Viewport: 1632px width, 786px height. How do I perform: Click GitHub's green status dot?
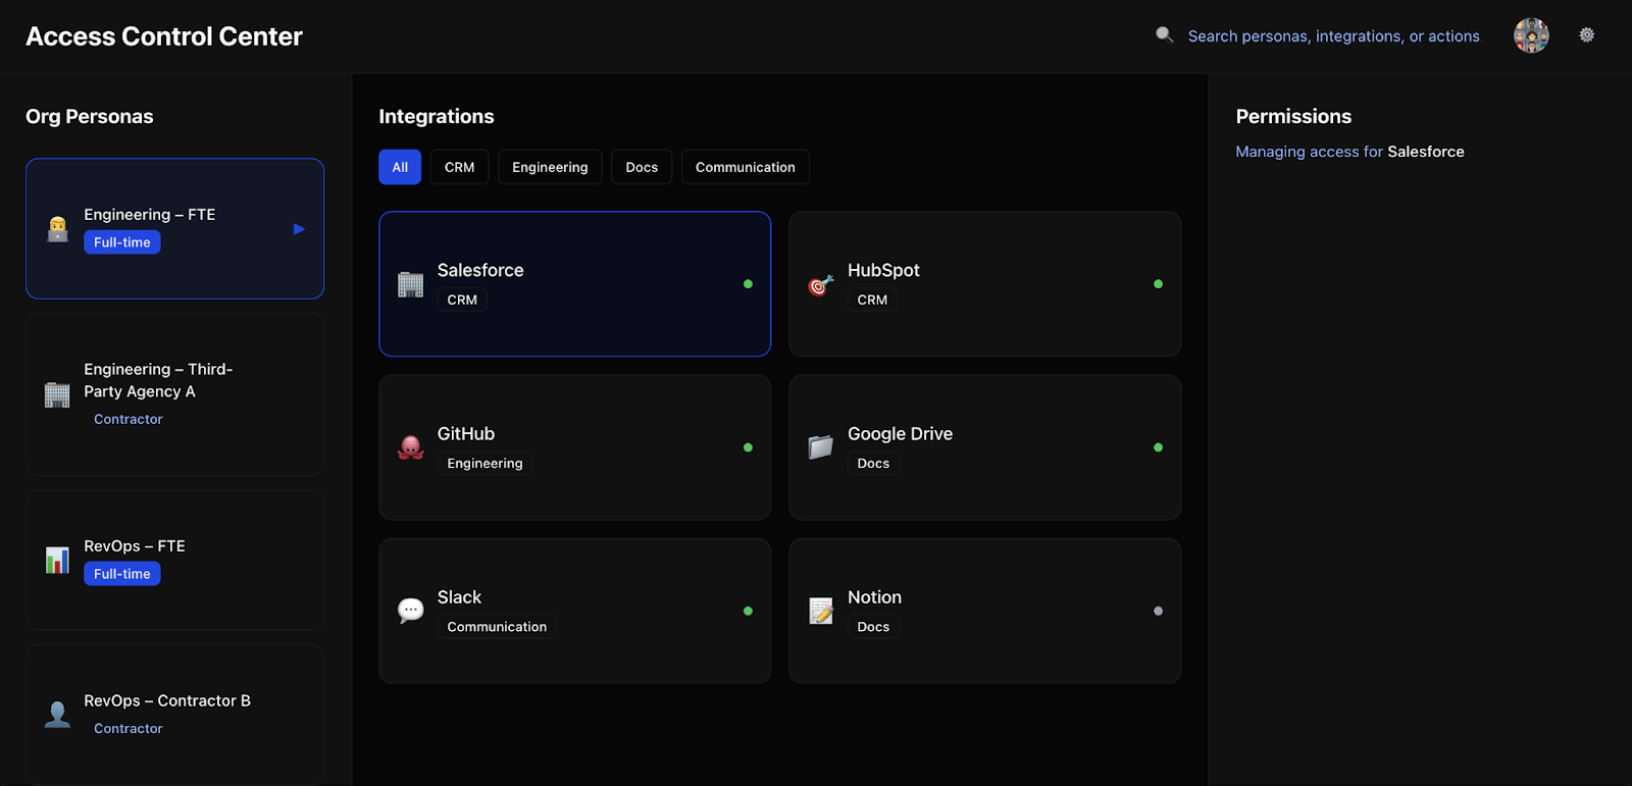pos(748,447)
